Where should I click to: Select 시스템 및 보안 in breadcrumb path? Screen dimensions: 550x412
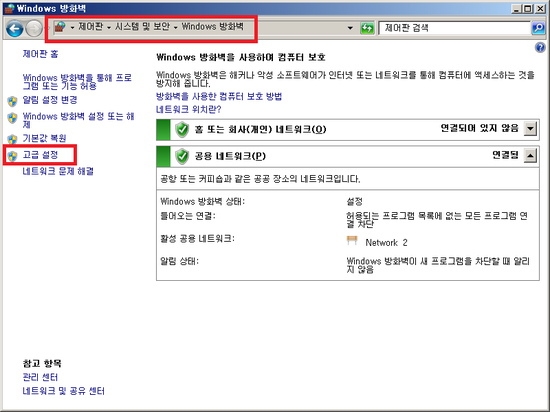coord(142,26)
